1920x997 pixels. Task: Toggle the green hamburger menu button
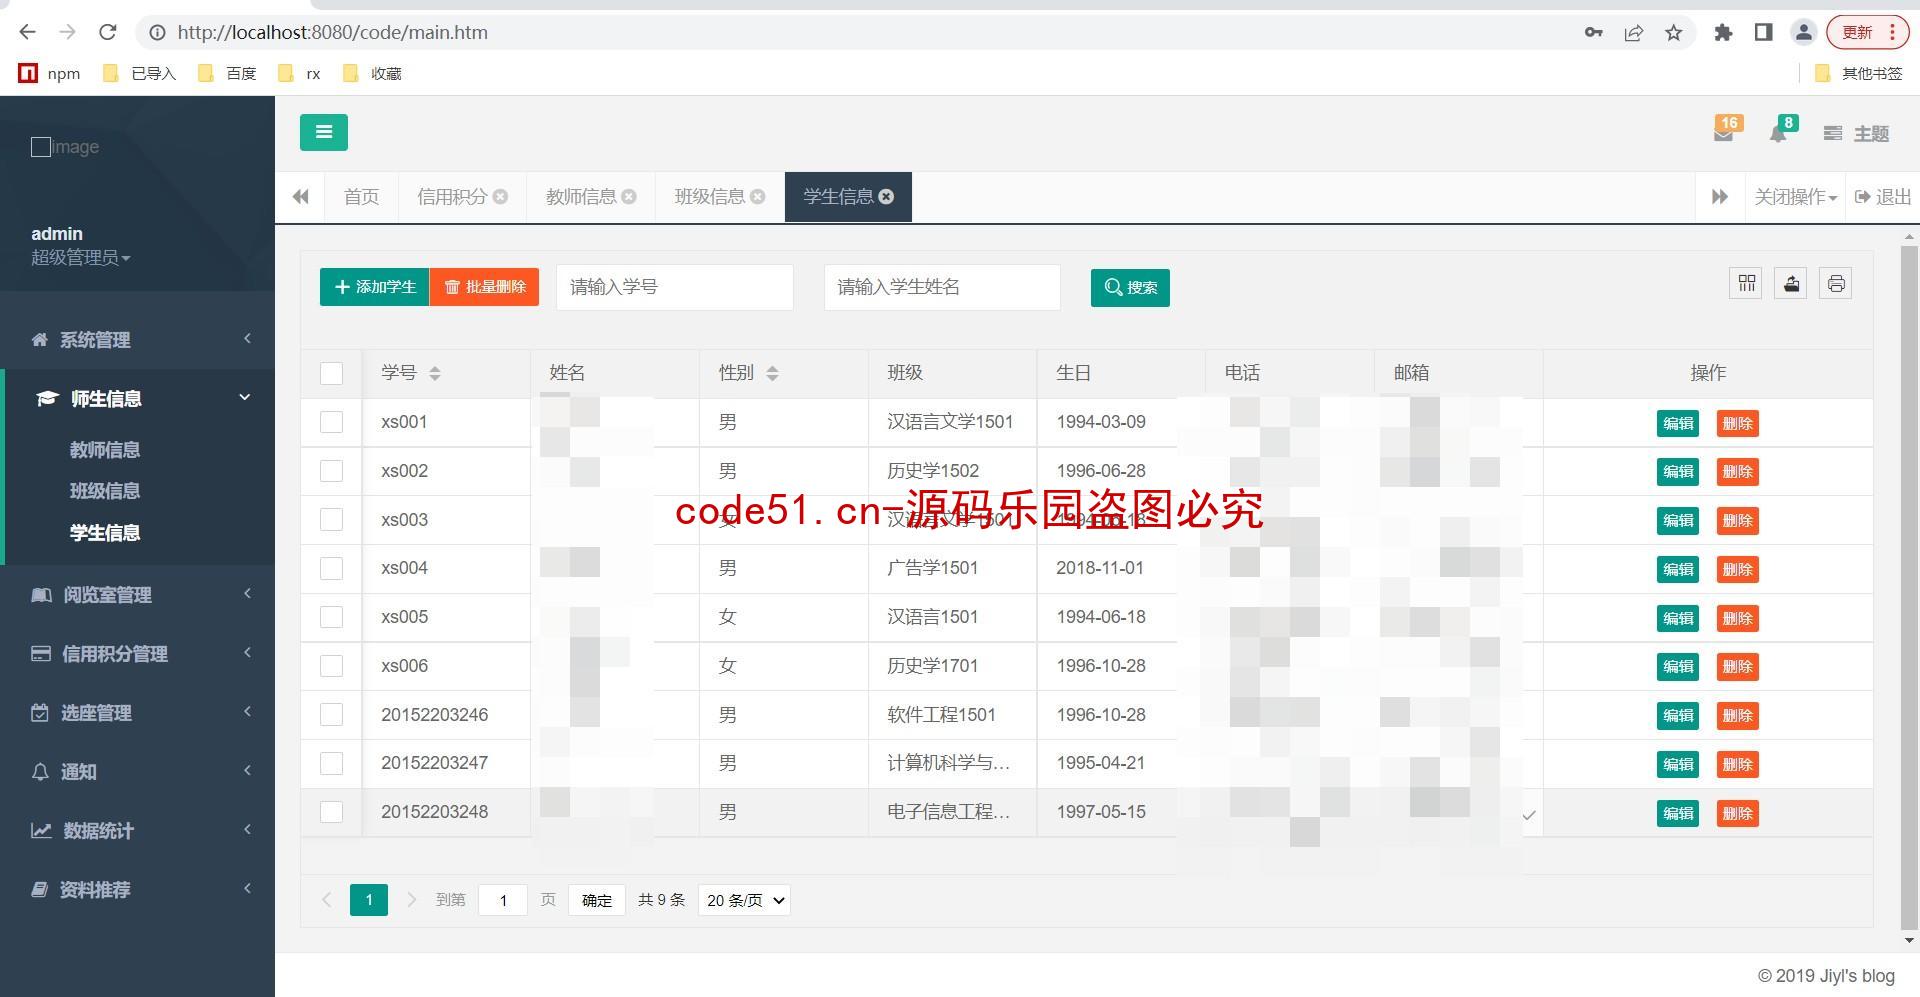pyautogui.click(x=323, y=132)
